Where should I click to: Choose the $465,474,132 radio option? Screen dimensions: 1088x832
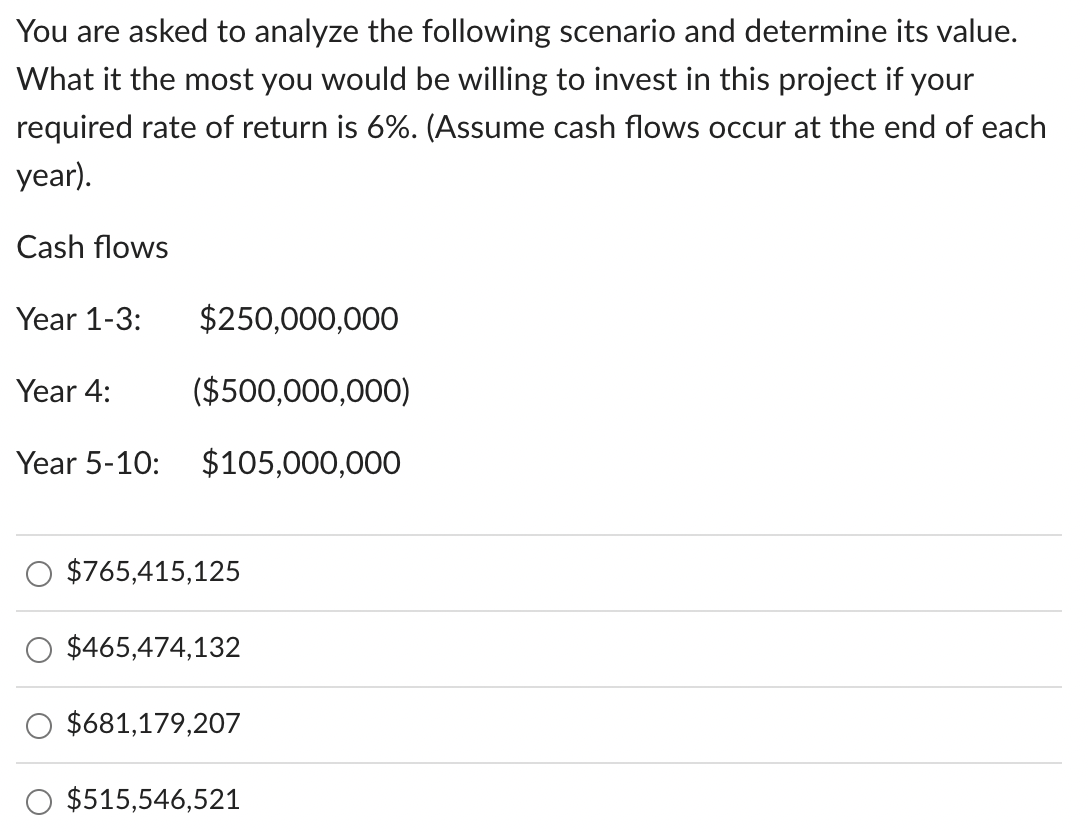tap(39, 650)
